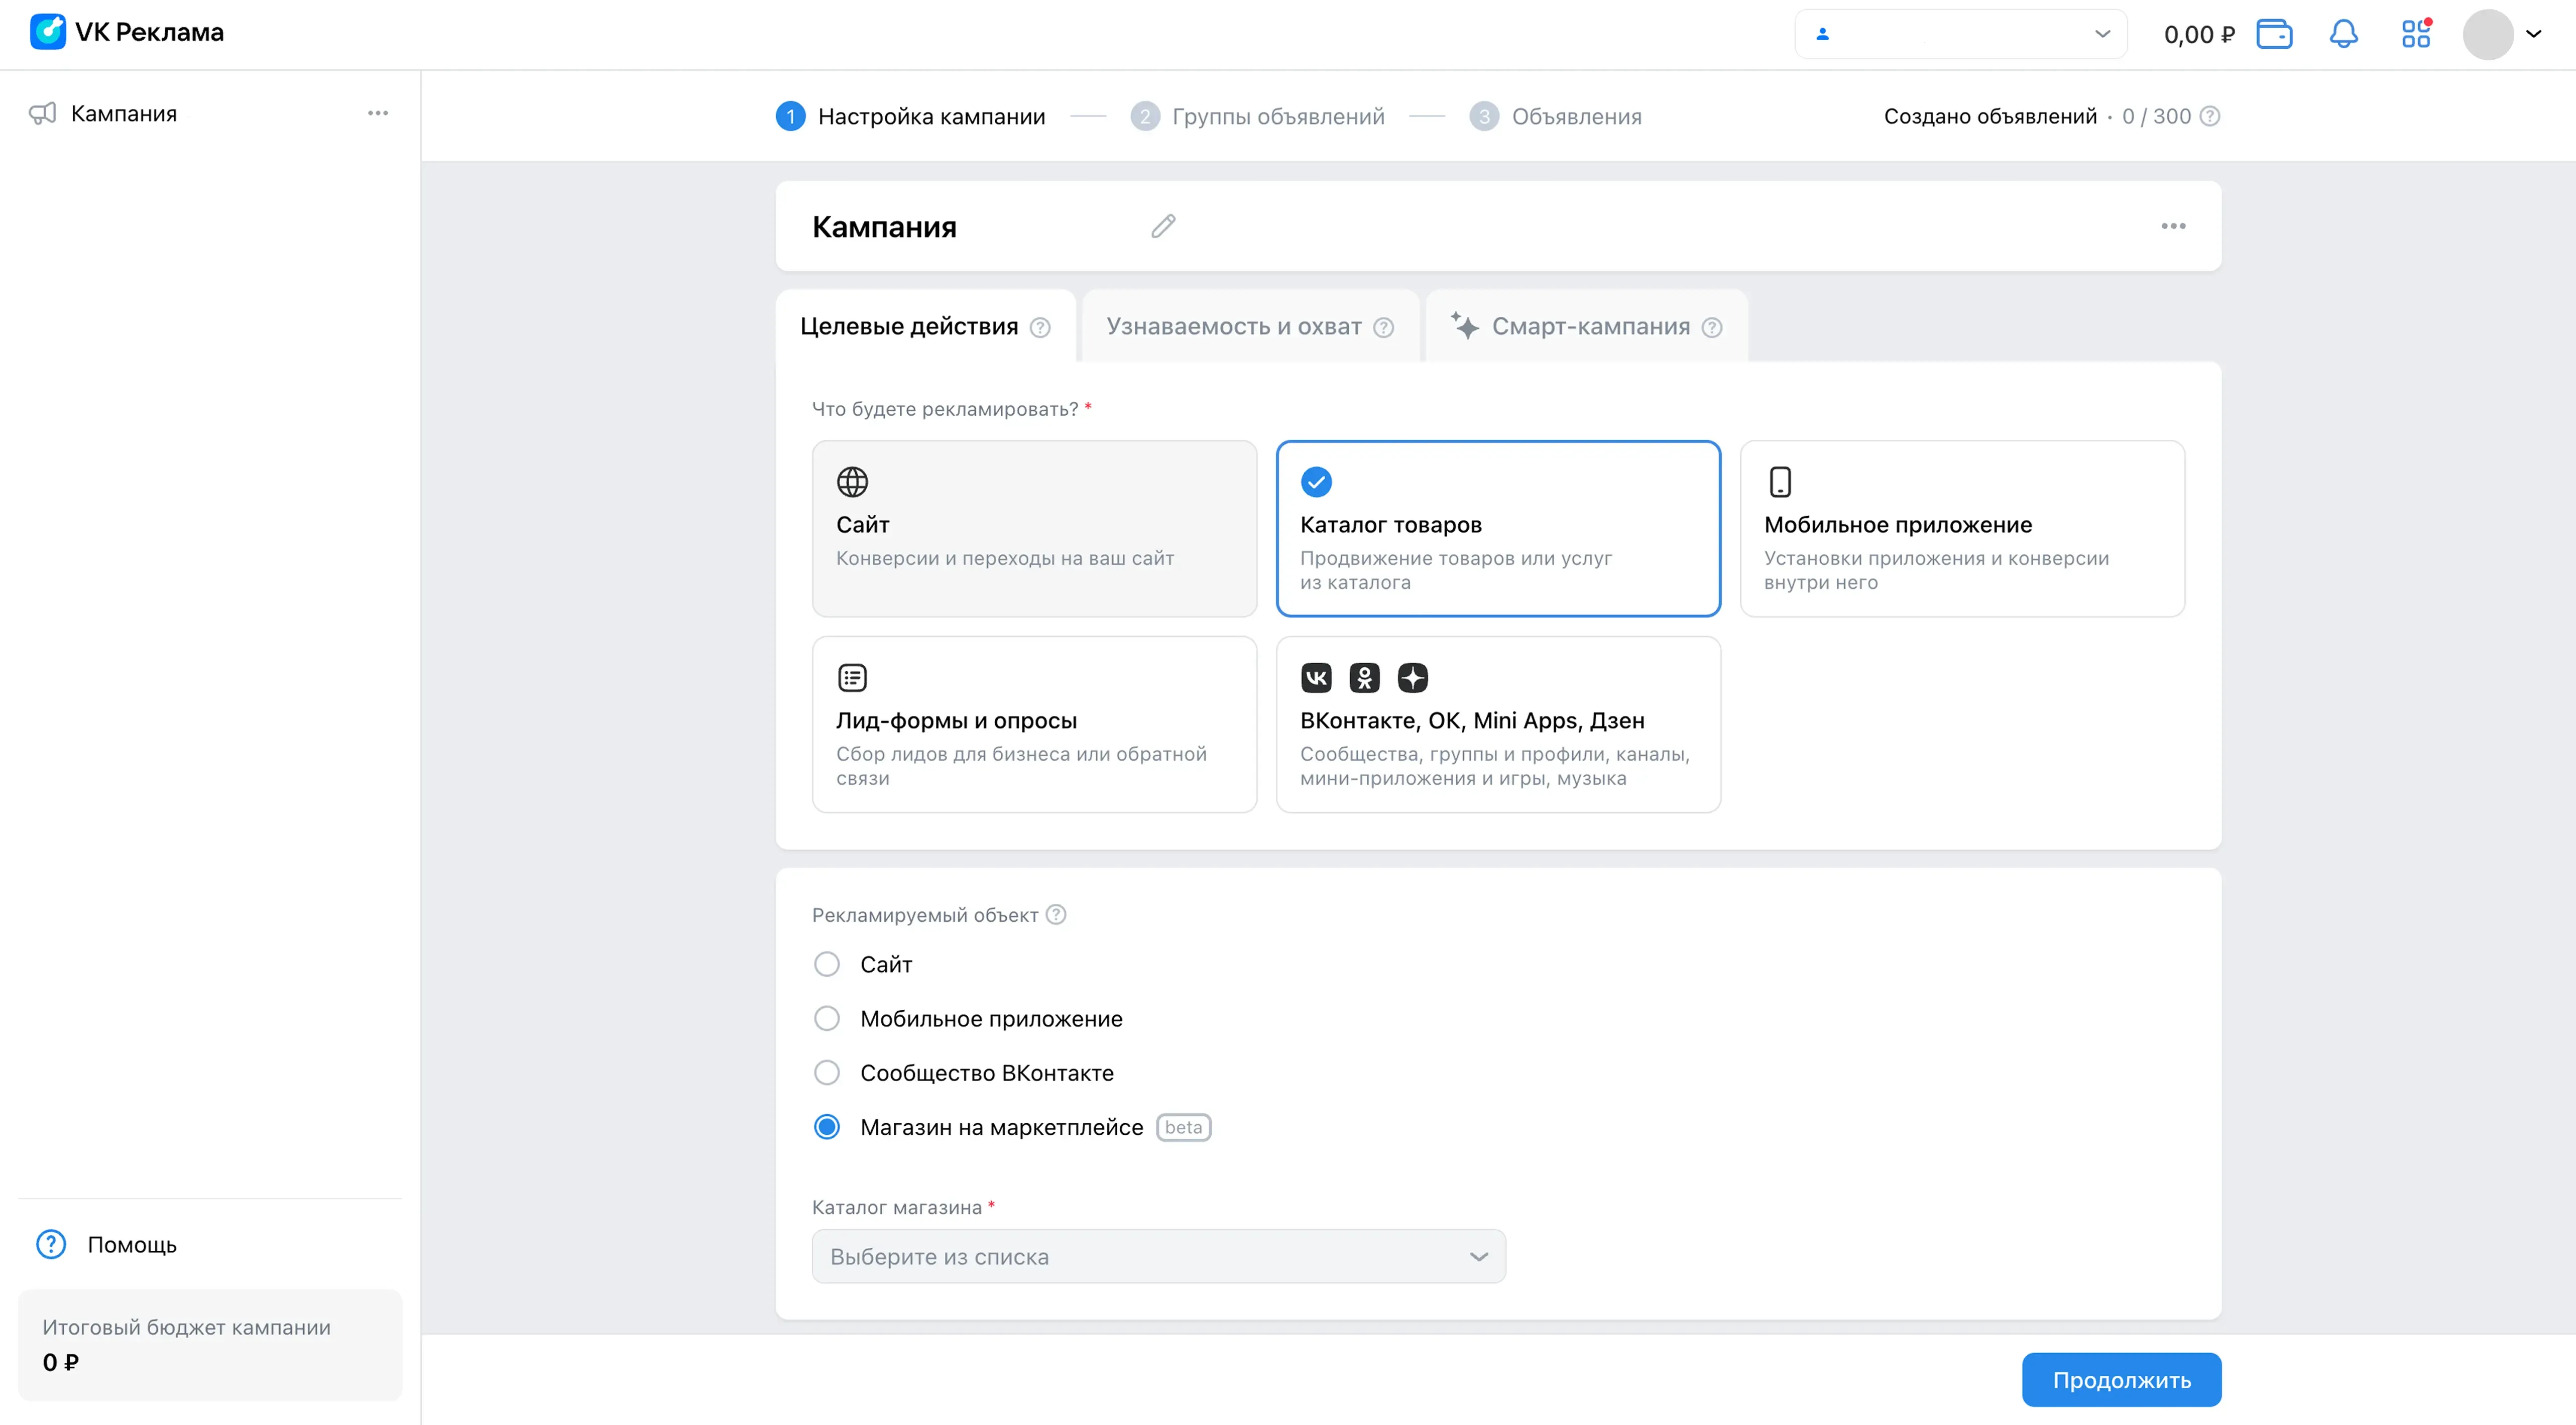Click the VK Реклама logo

pyautogui.click(x=127, y=32)
